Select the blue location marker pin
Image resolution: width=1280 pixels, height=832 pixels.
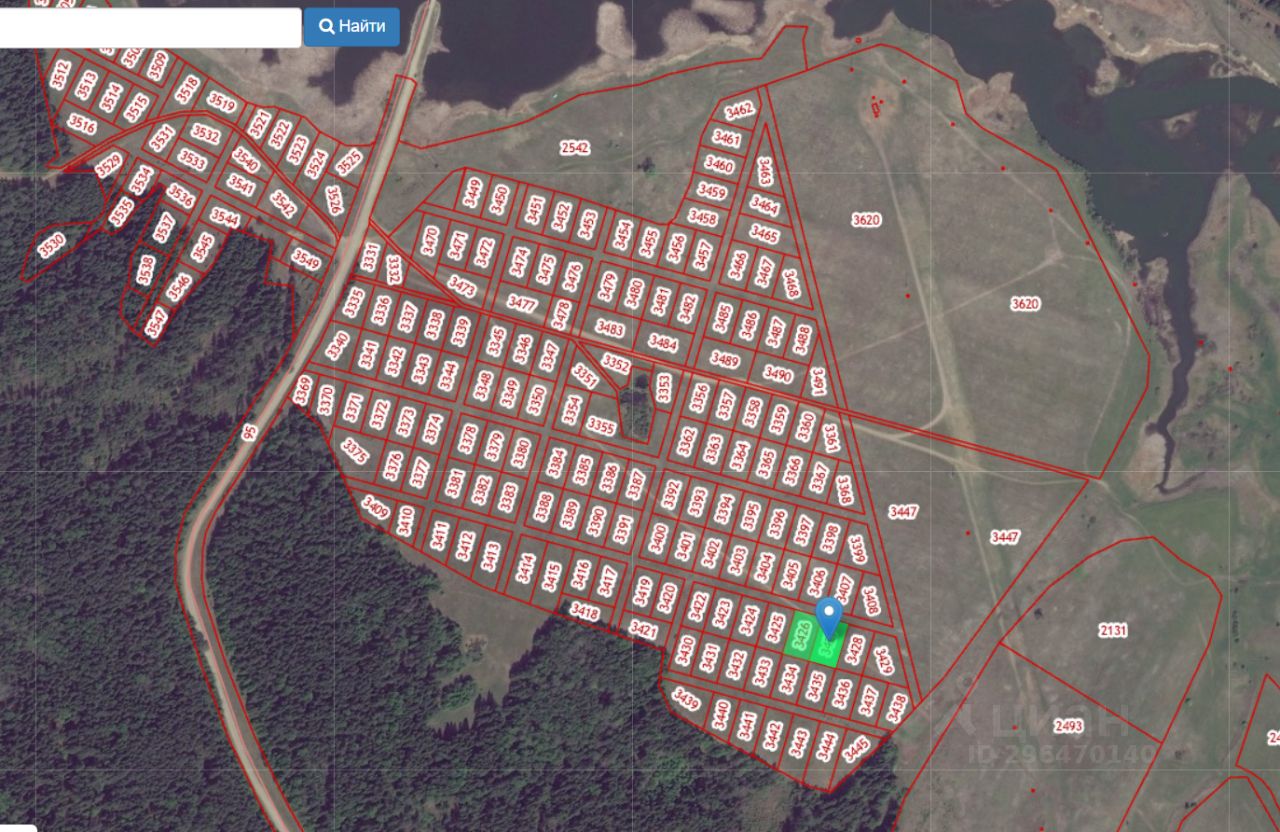click(x=828, y=616)
